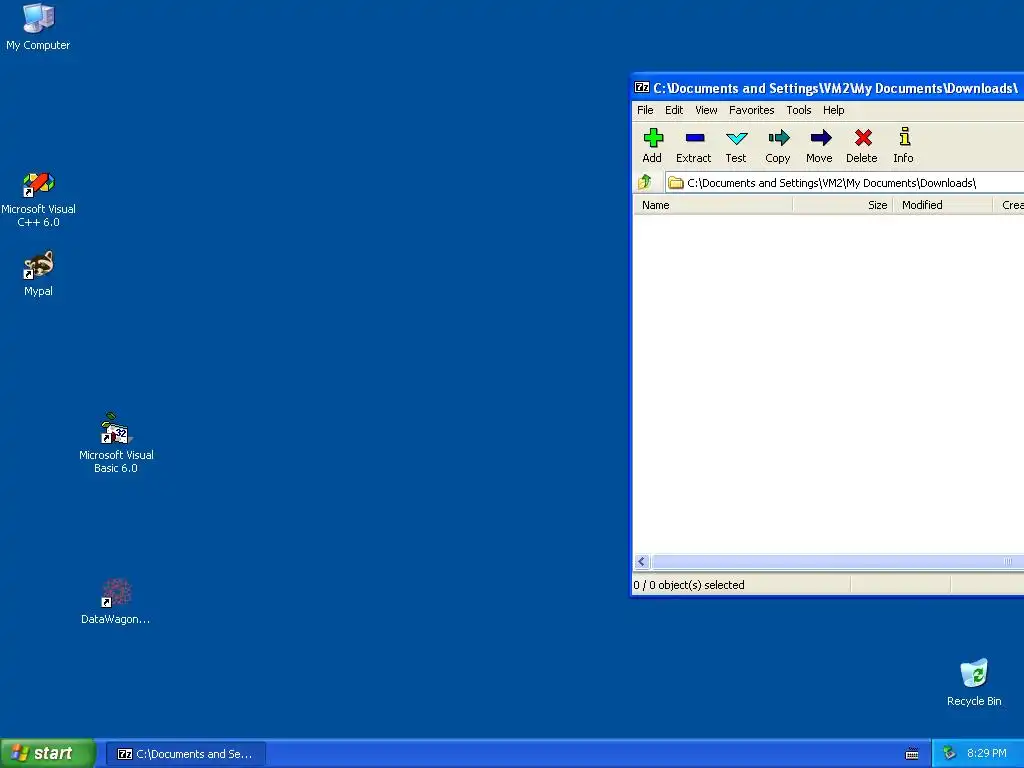This screenshot has width=1024, height=768.
Task: Open the Windows start menu
Action: 47,753
